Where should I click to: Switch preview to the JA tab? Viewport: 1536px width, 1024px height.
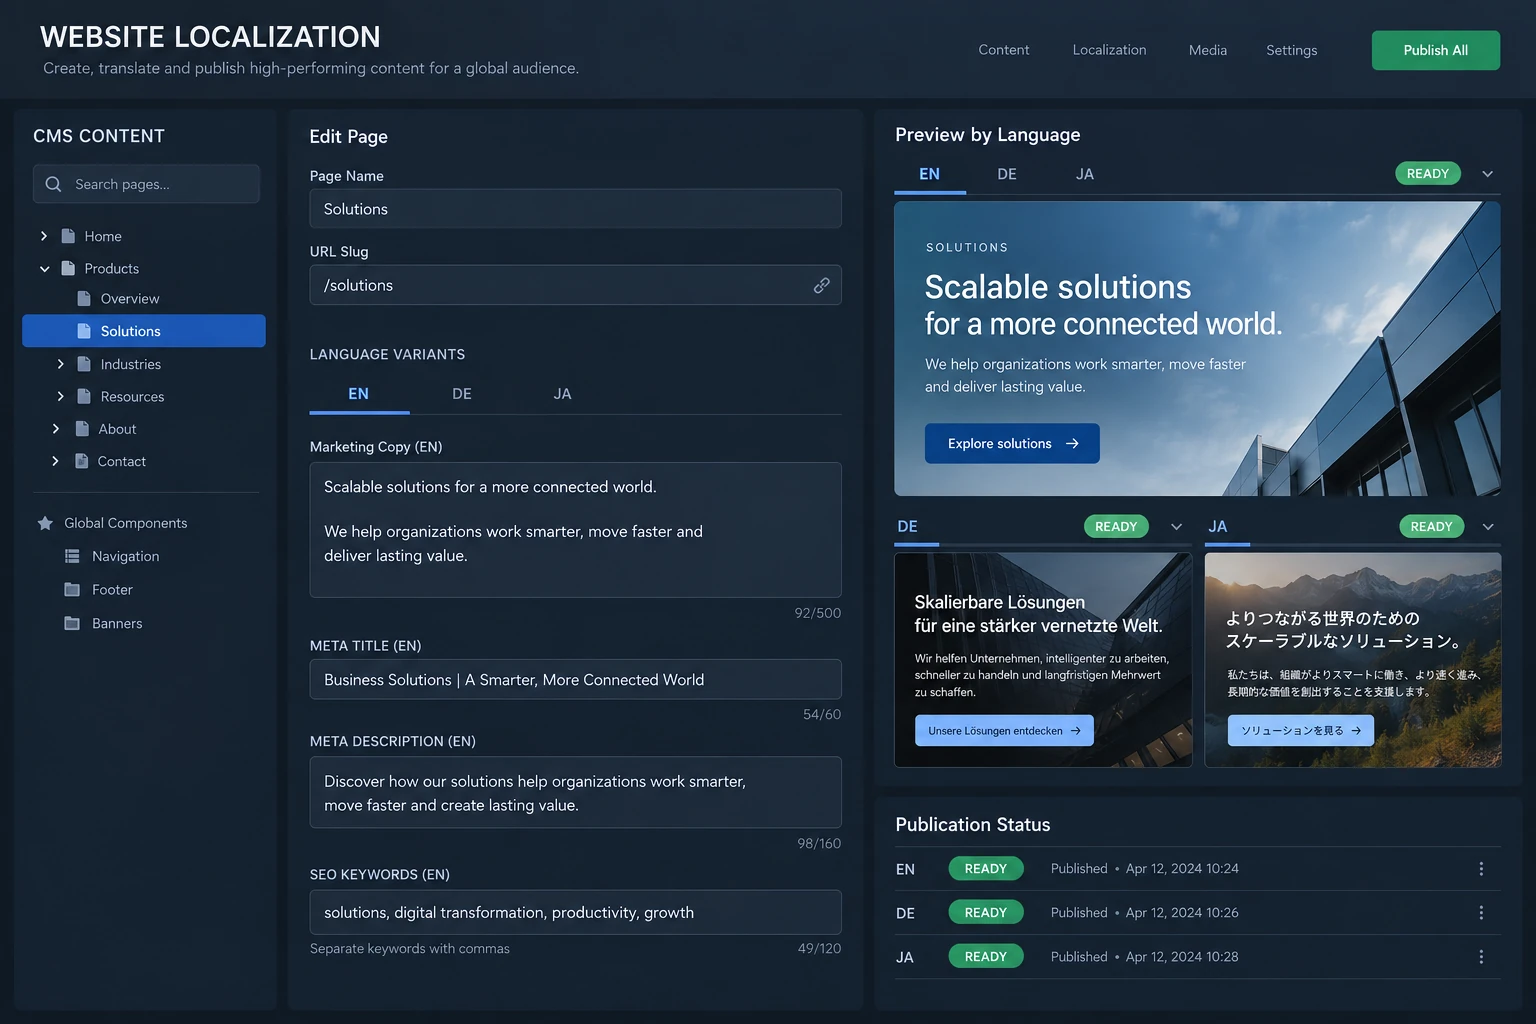click(1085, 174)
